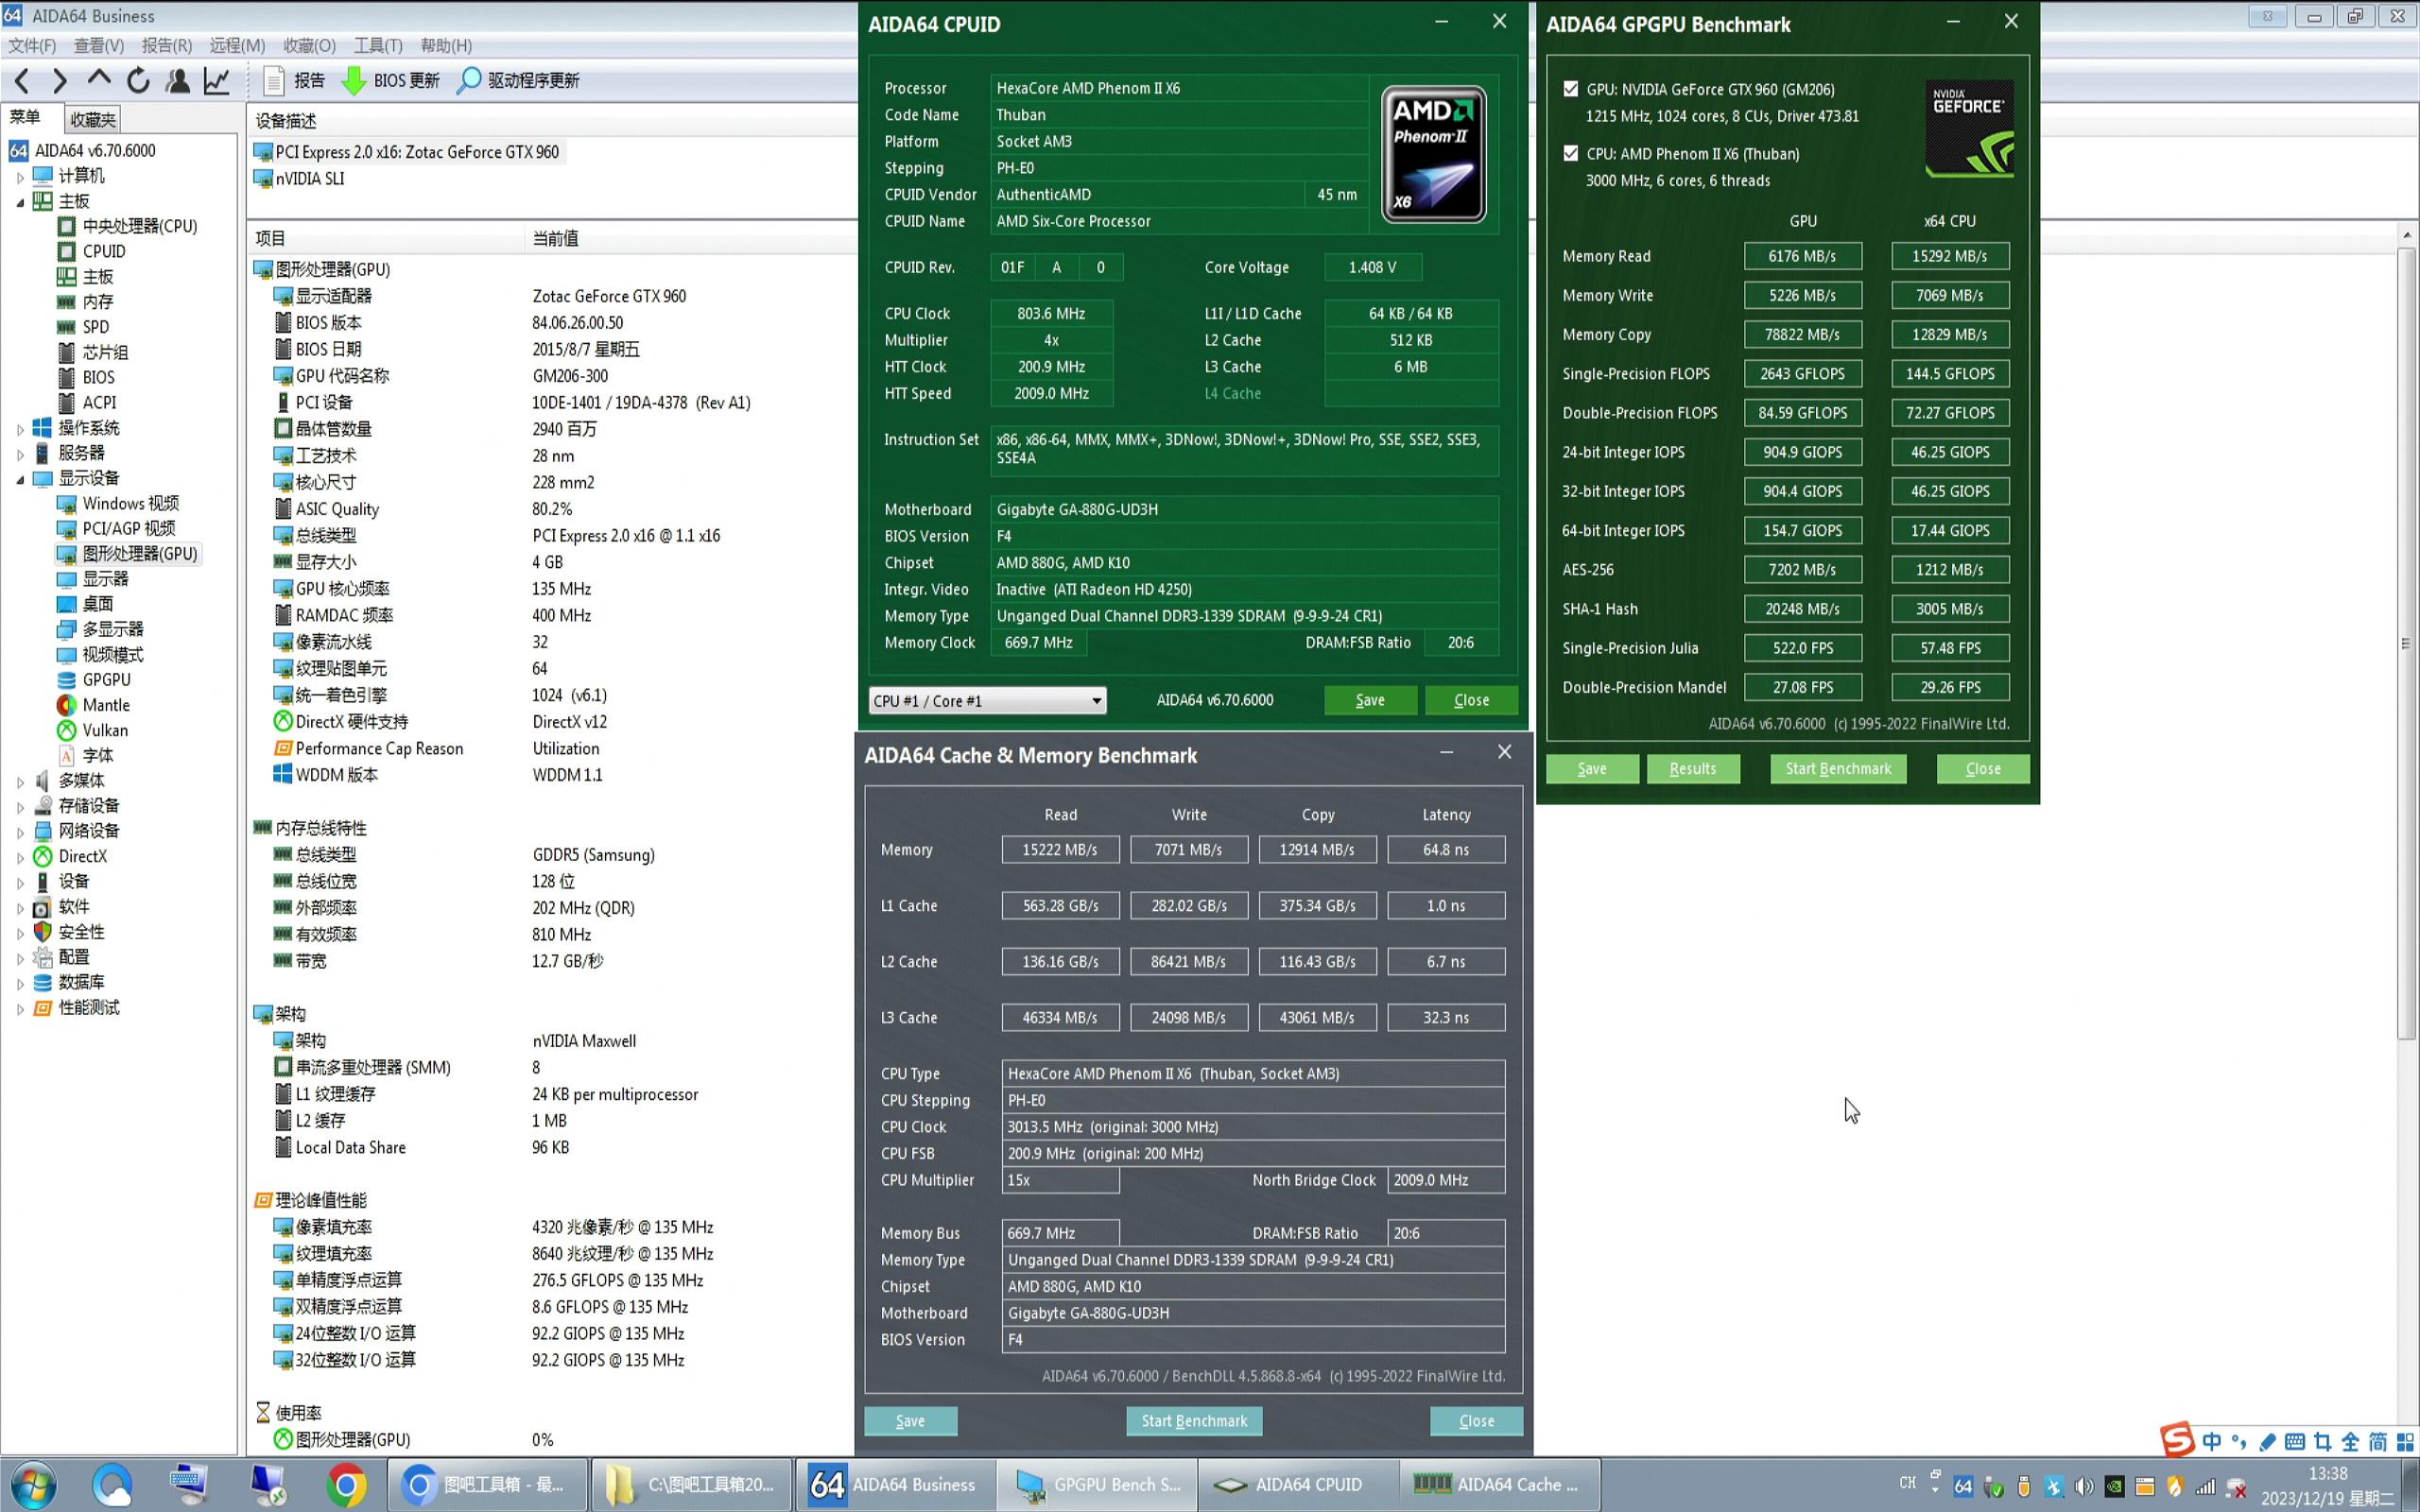Image resolution: width=2420 pixels, height=1512 pixels.
Task: Open the CPU #1 / Core #1 dropdown
Action: 986,700
